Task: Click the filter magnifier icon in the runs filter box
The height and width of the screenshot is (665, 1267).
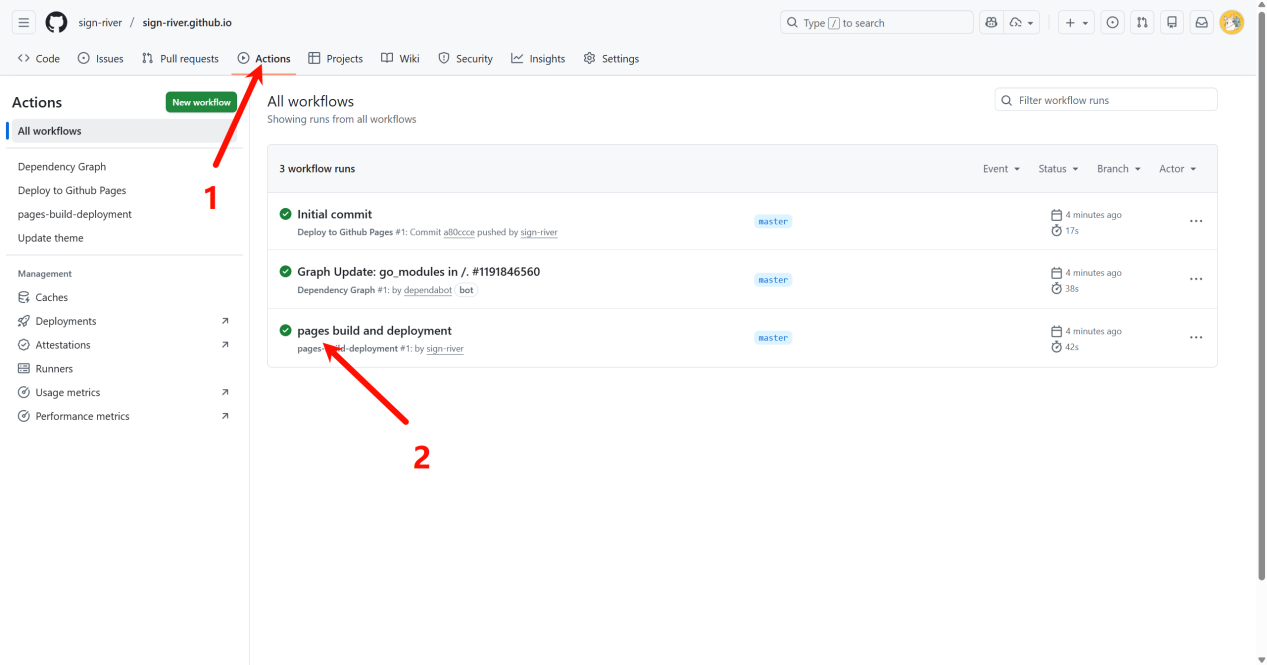Action: point(1007,100)
